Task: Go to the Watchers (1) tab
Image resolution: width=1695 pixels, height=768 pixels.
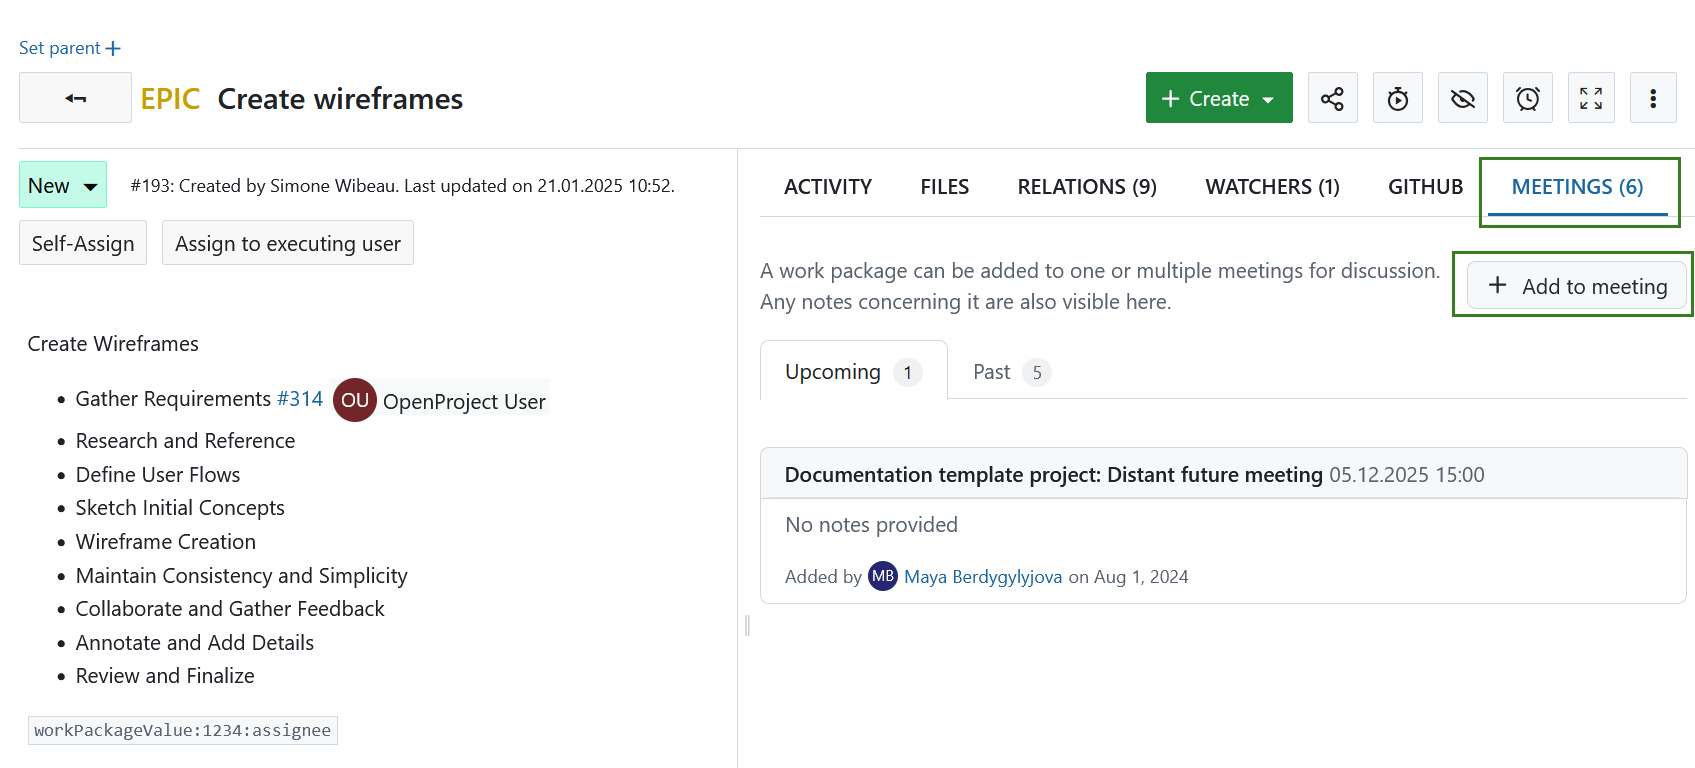Action: pyautogui.click(x=1272, y=187)
